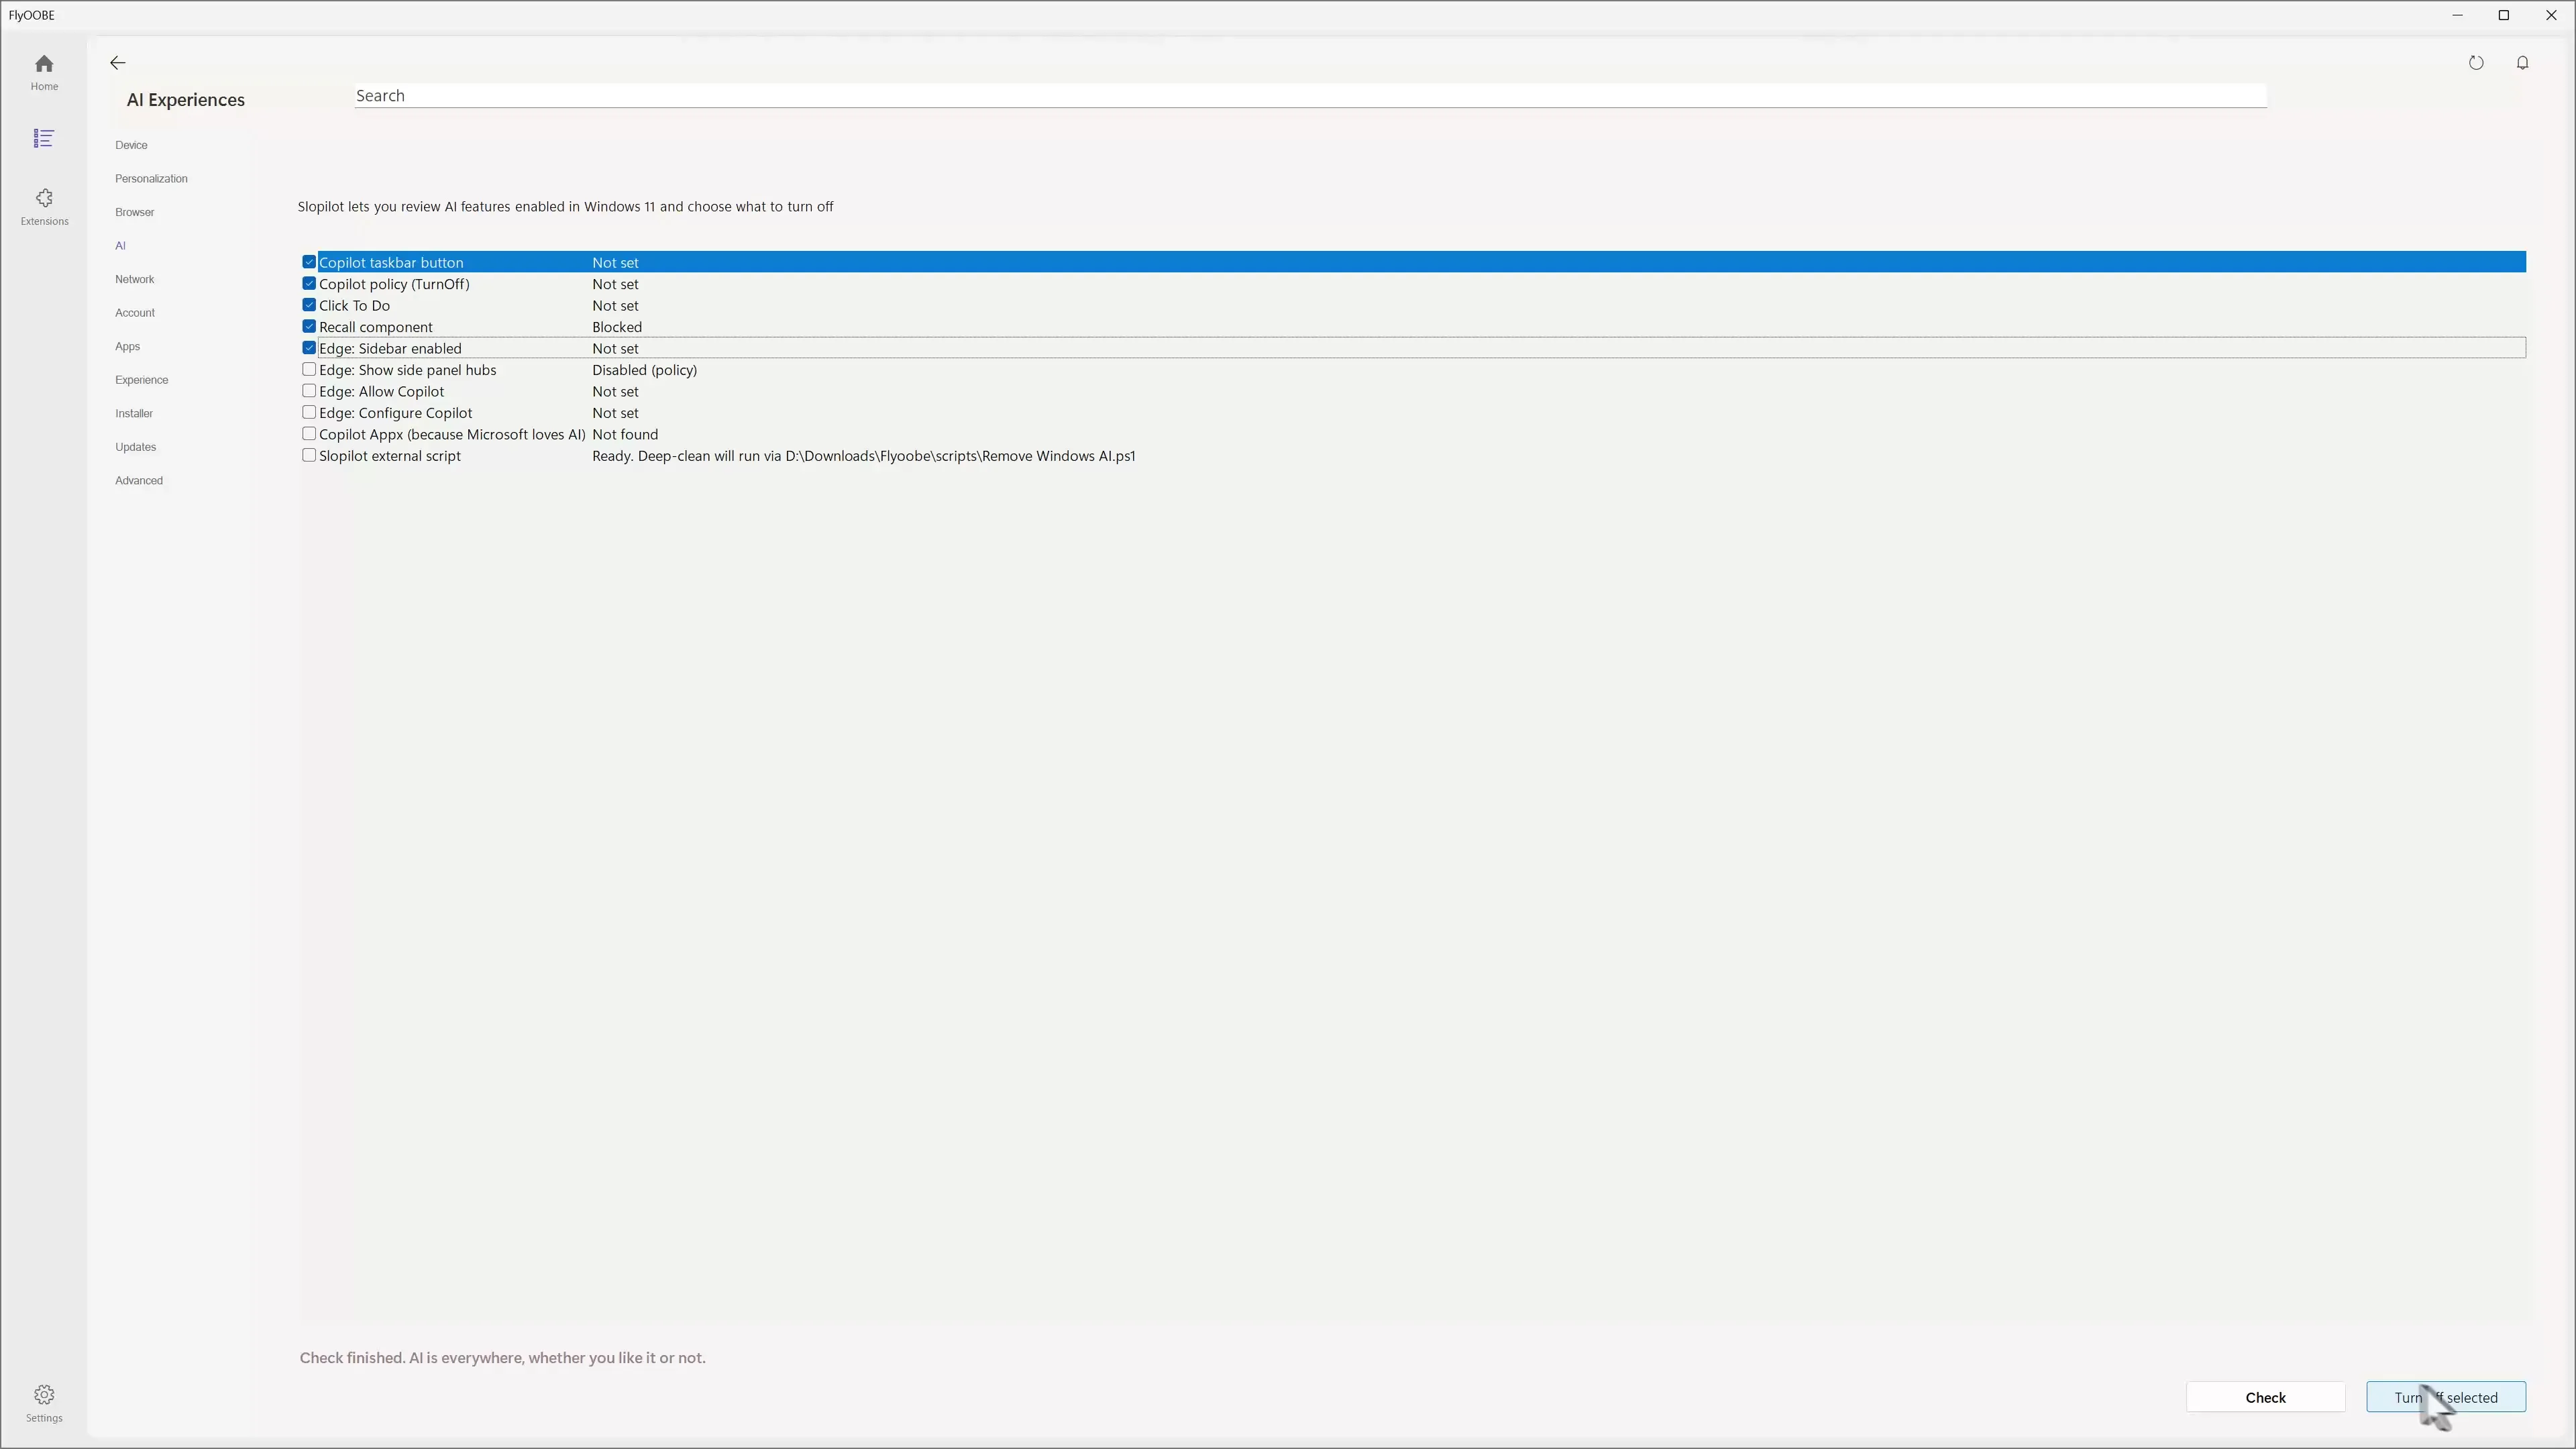Enable the Edge: Allow Copilot checkbox
2576x1449 pixels.
click(309, 390)
